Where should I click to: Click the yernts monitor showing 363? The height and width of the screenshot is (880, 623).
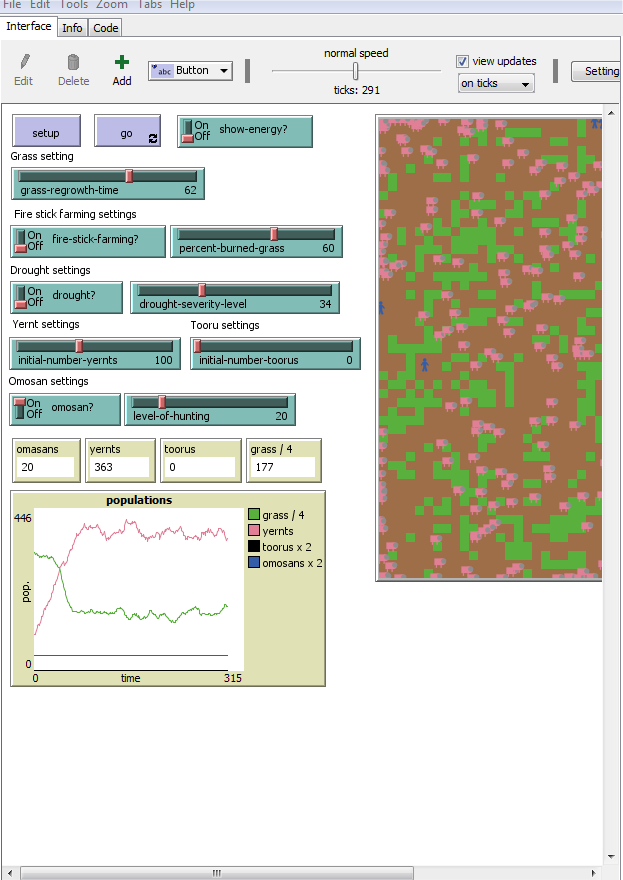click(x=120, y=461)
